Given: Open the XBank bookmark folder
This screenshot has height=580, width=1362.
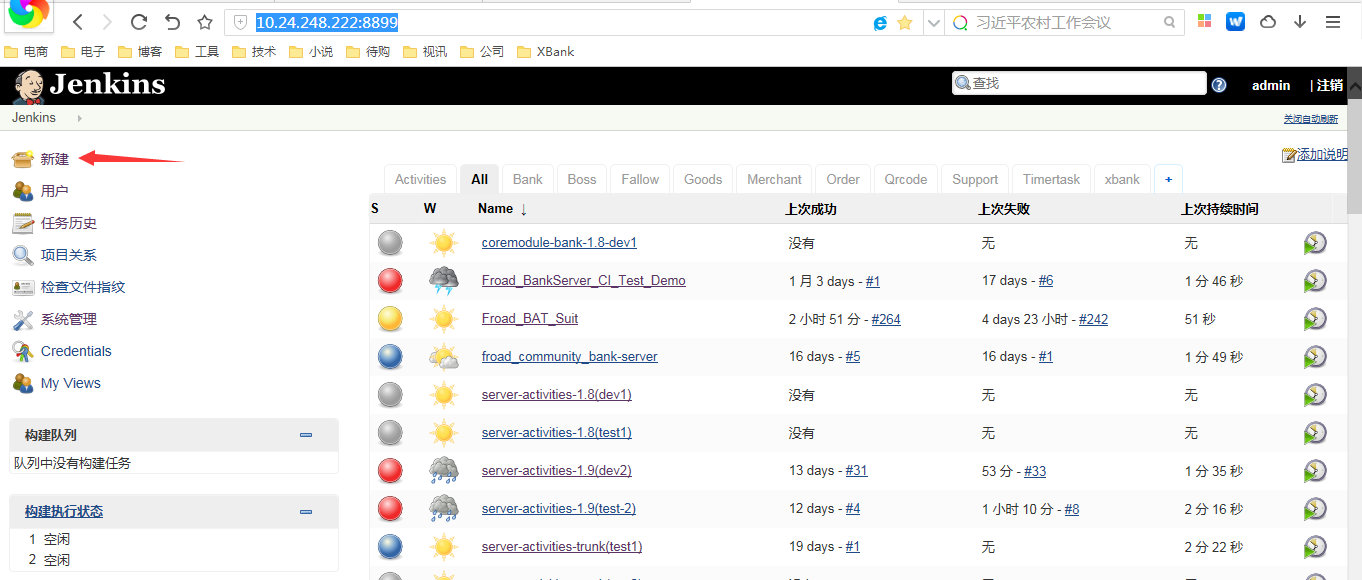Looking at the screenshot, I should [546, 51].
